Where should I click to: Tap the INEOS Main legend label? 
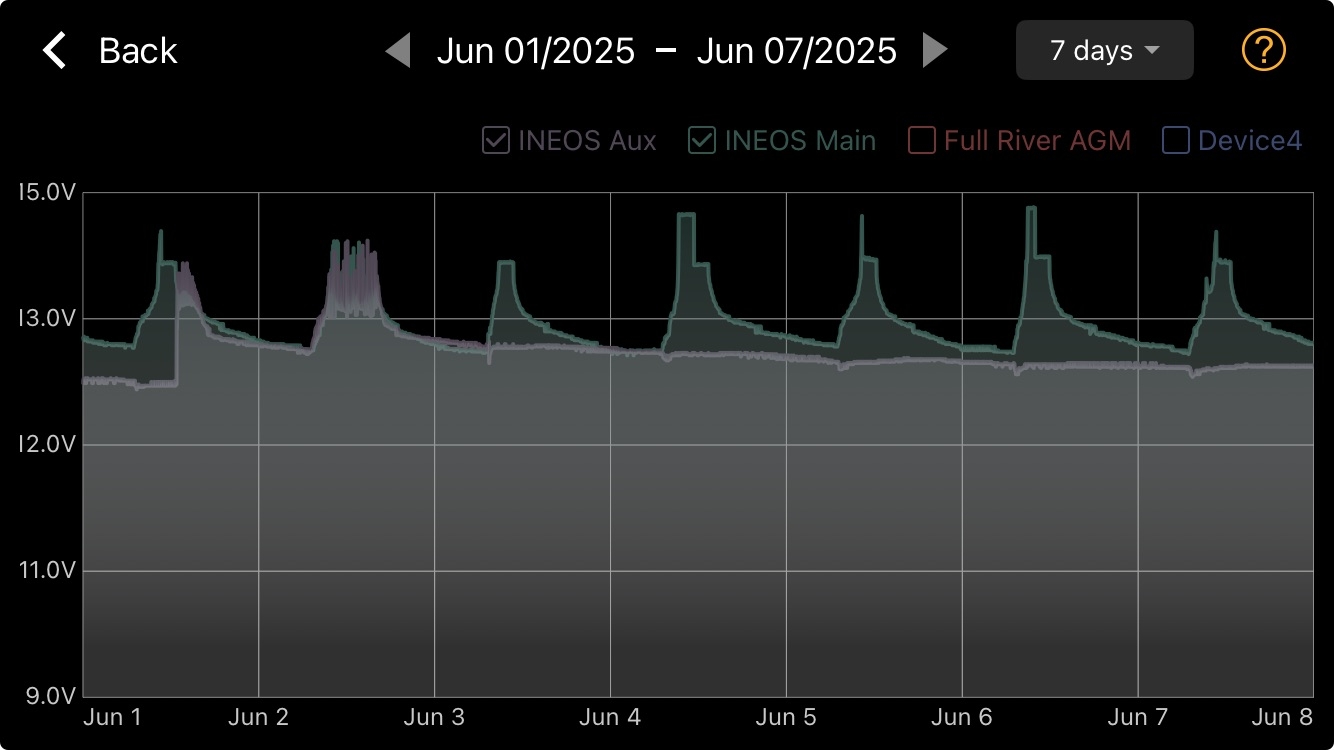coord(800,141)
